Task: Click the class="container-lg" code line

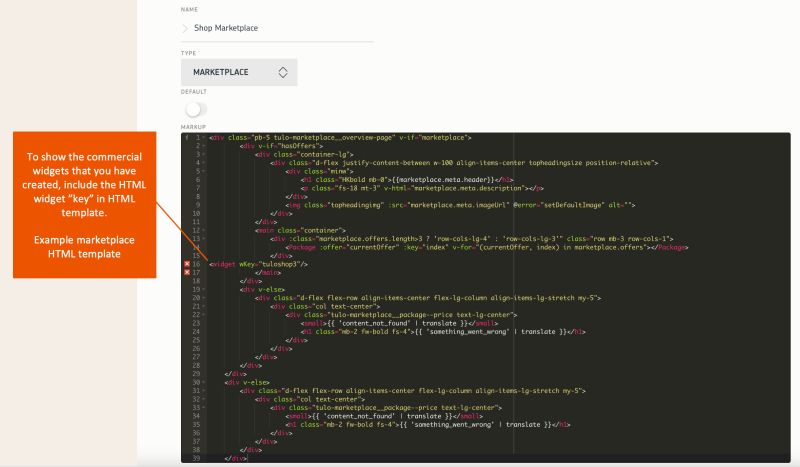Action: (304, 155)
